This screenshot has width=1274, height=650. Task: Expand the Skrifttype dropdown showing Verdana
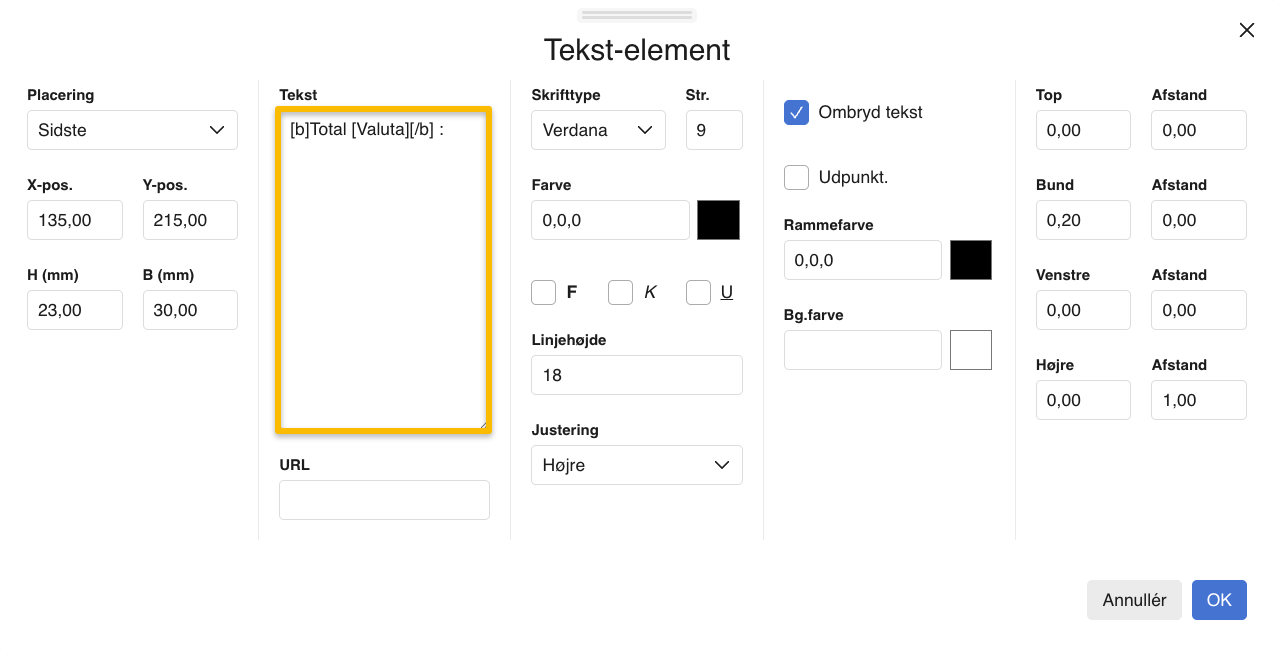(598, 130)
